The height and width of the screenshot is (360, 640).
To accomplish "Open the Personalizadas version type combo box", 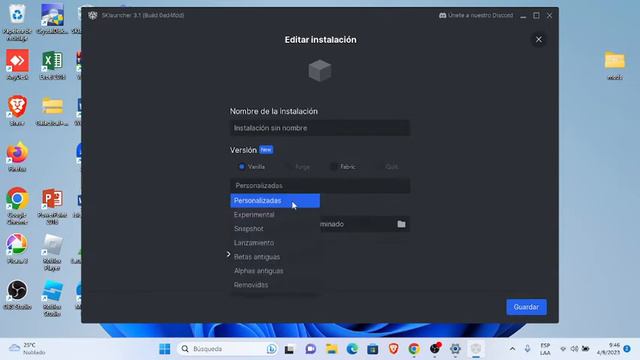I will (x=320, y=186).
